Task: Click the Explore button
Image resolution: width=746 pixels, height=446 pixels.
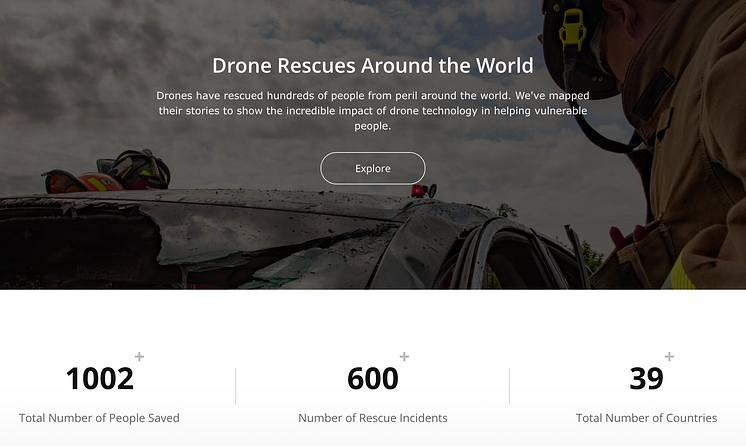Action: 373,168
